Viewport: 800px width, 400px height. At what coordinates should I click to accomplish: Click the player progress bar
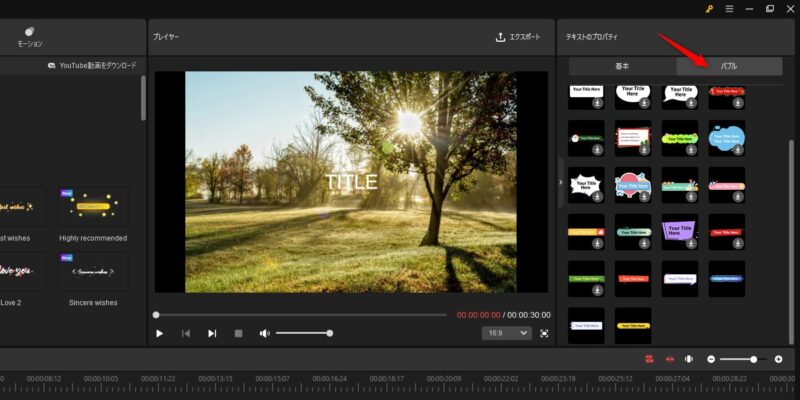click(x=300, y=315)
